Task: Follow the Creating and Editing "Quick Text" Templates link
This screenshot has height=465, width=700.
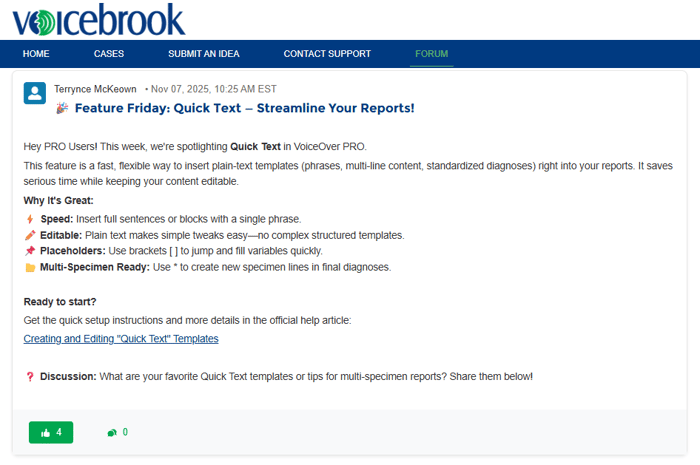Action: (x=121, y=339)
